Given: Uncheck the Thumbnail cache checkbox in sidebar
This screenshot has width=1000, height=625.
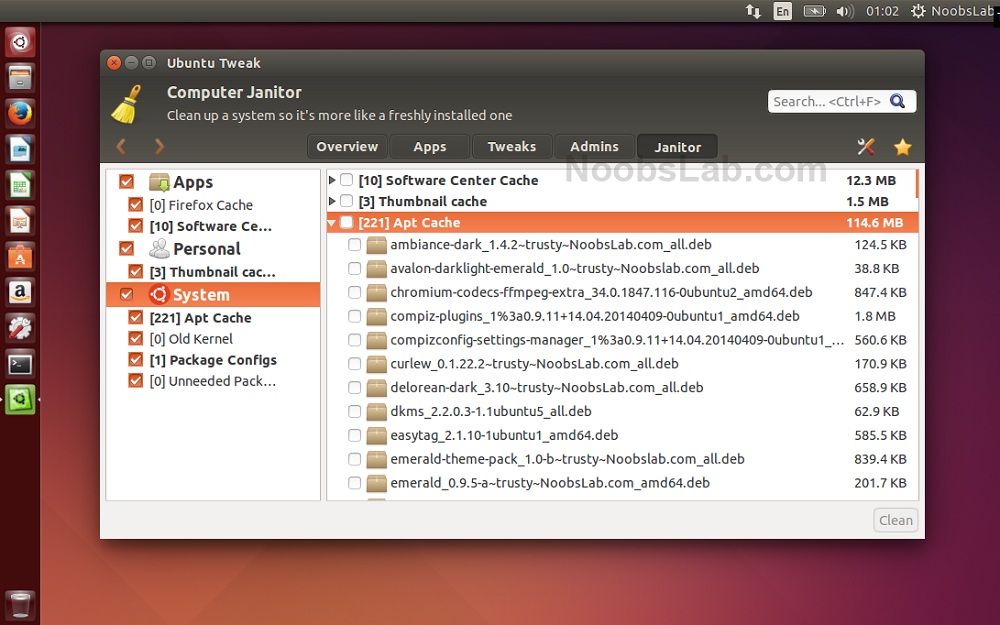Looking at the screenshot, I should point(135,272).
